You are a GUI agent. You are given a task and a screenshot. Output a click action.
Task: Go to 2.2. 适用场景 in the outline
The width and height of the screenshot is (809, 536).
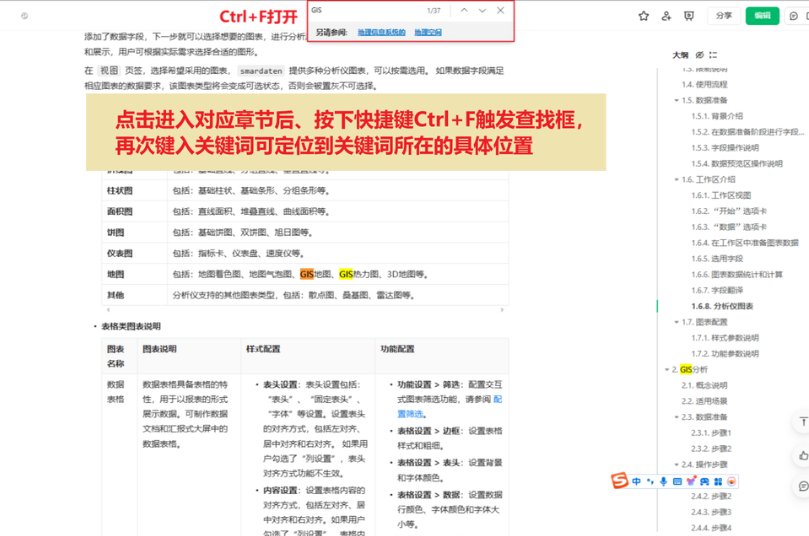point(704,401)
